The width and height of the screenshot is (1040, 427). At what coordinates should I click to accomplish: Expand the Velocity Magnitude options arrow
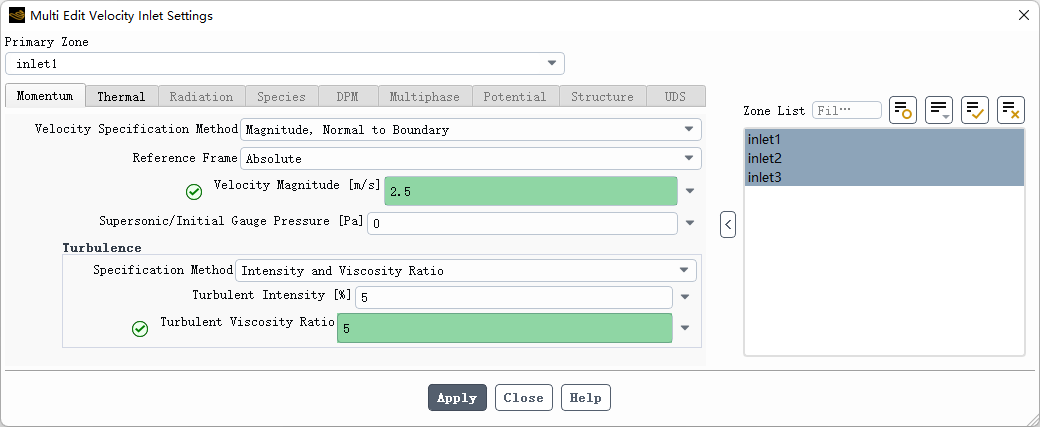pyautogui.click(x=690, y=191)
